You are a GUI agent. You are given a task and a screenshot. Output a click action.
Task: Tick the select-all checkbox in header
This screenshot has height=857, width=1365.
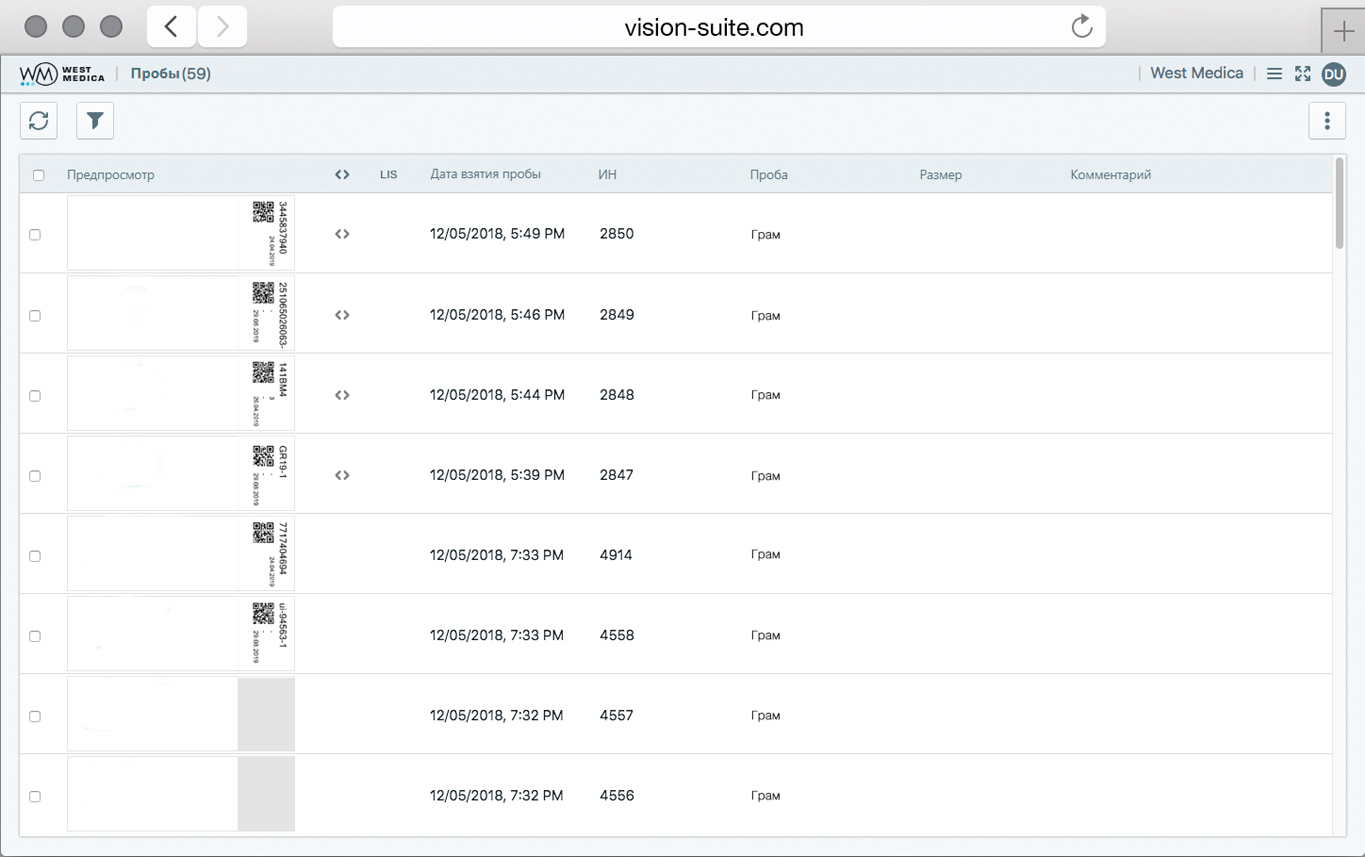(x=39, y=175)
